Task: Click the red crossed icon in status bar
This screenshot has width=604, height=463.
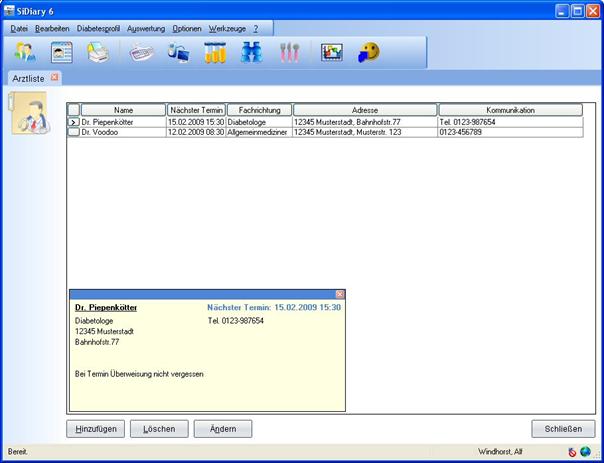Action: 572,452
